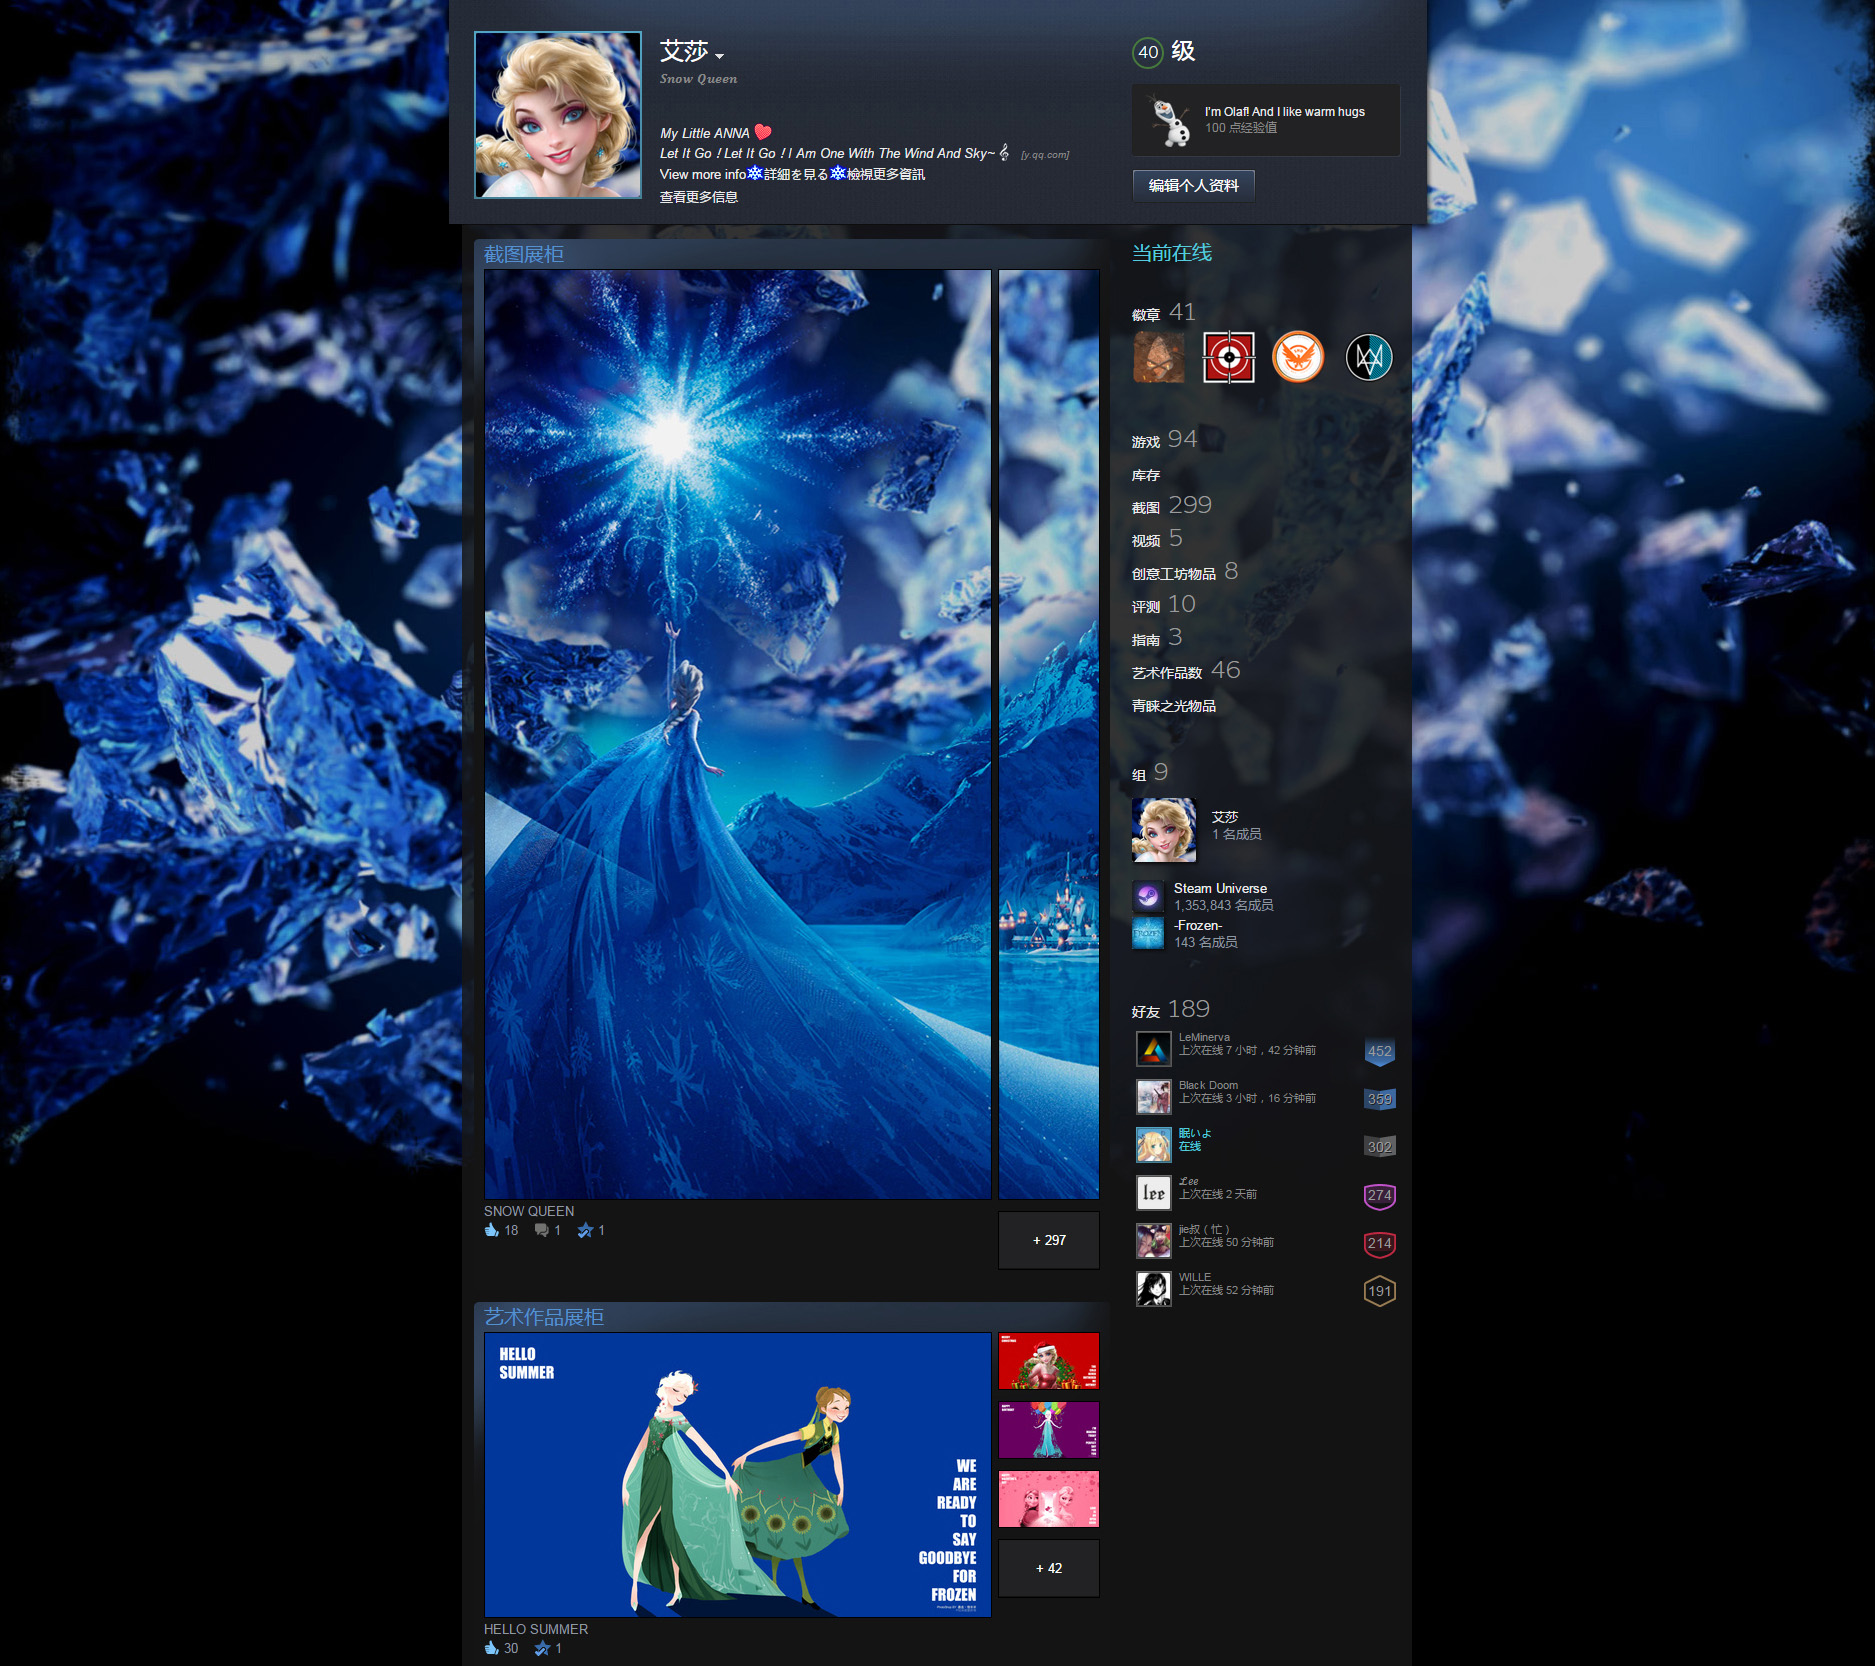The width and height of the screenshot is (1875, 1666).
Task: Open the 青睐之光物品 Greenlight items link
Action: 1174,706
